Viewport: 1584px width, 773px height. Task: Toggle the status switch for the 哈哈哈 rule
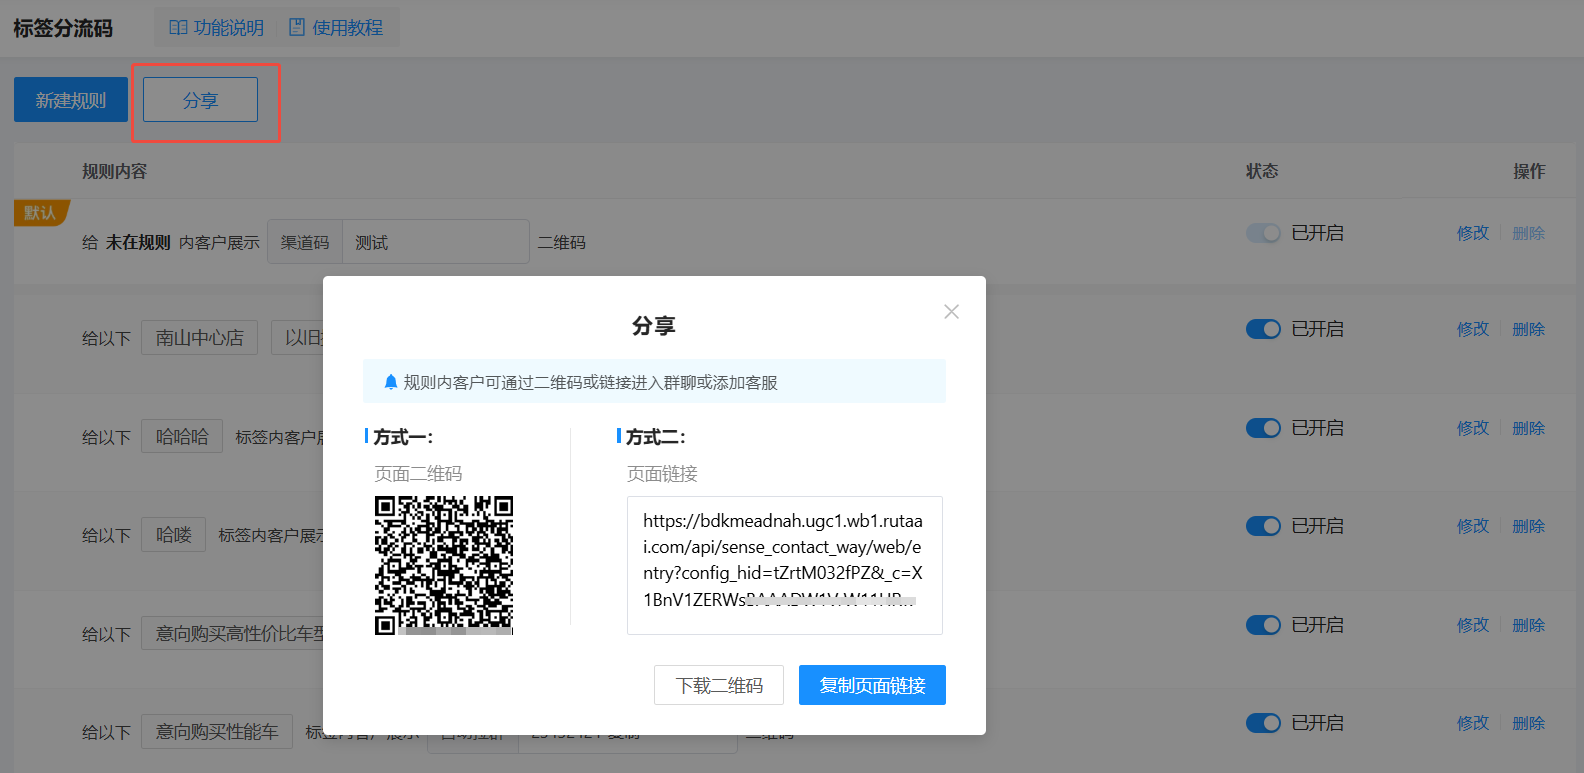point(1263,428)
